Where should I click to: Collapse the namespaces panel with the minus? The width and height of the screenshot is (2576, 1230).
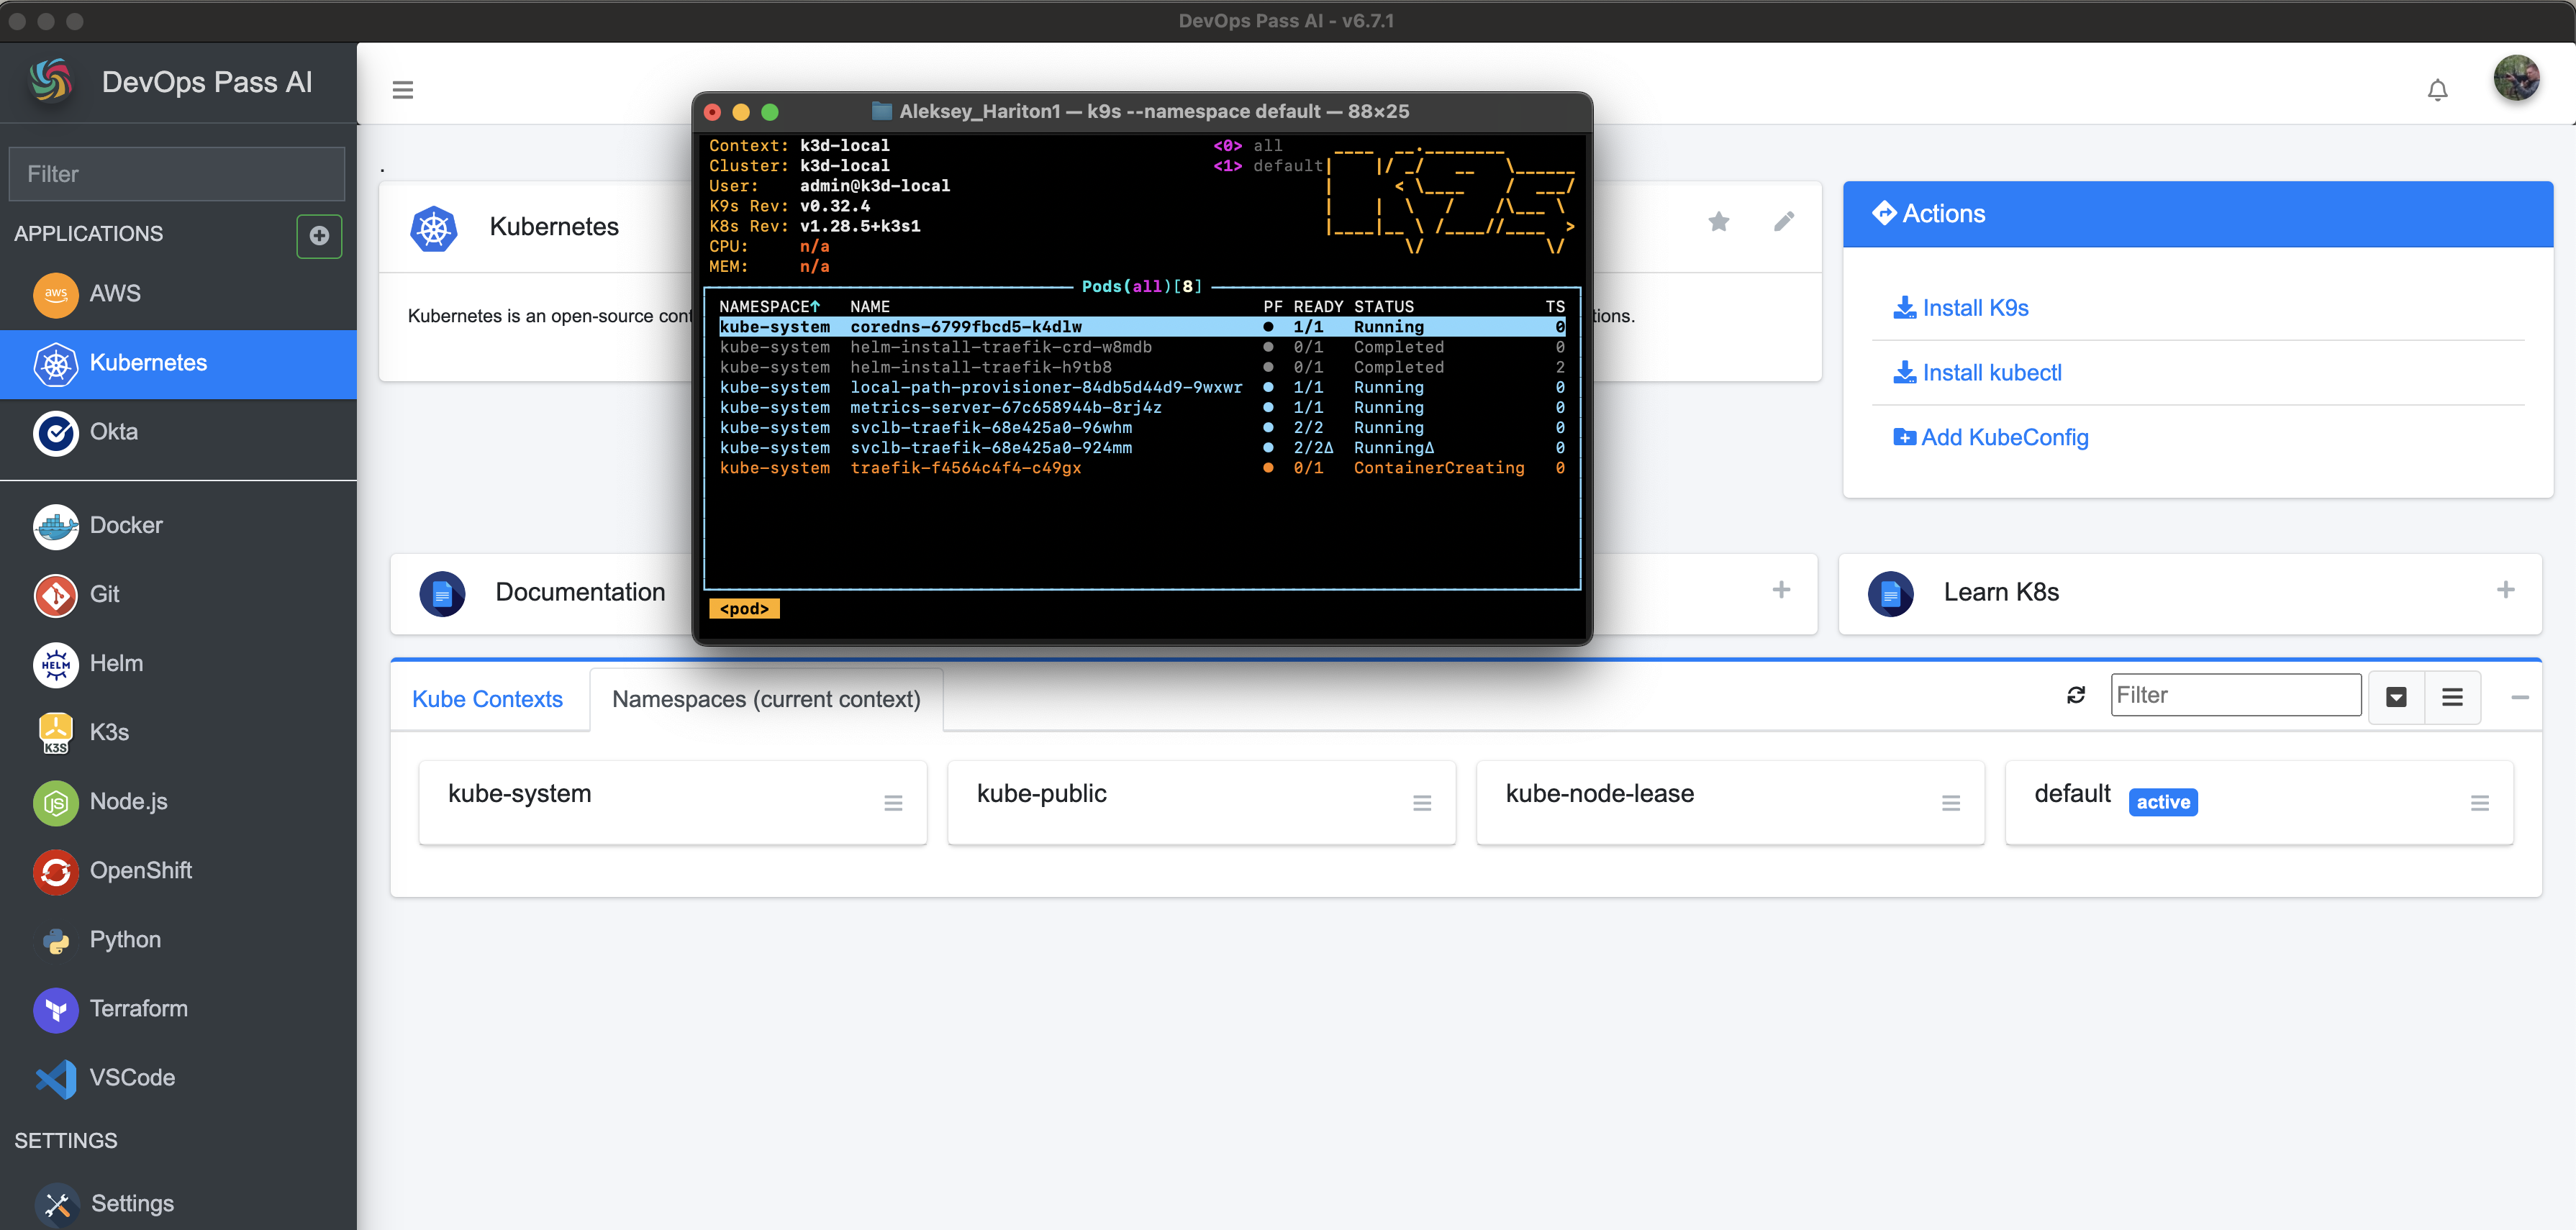pos(2520,697)
